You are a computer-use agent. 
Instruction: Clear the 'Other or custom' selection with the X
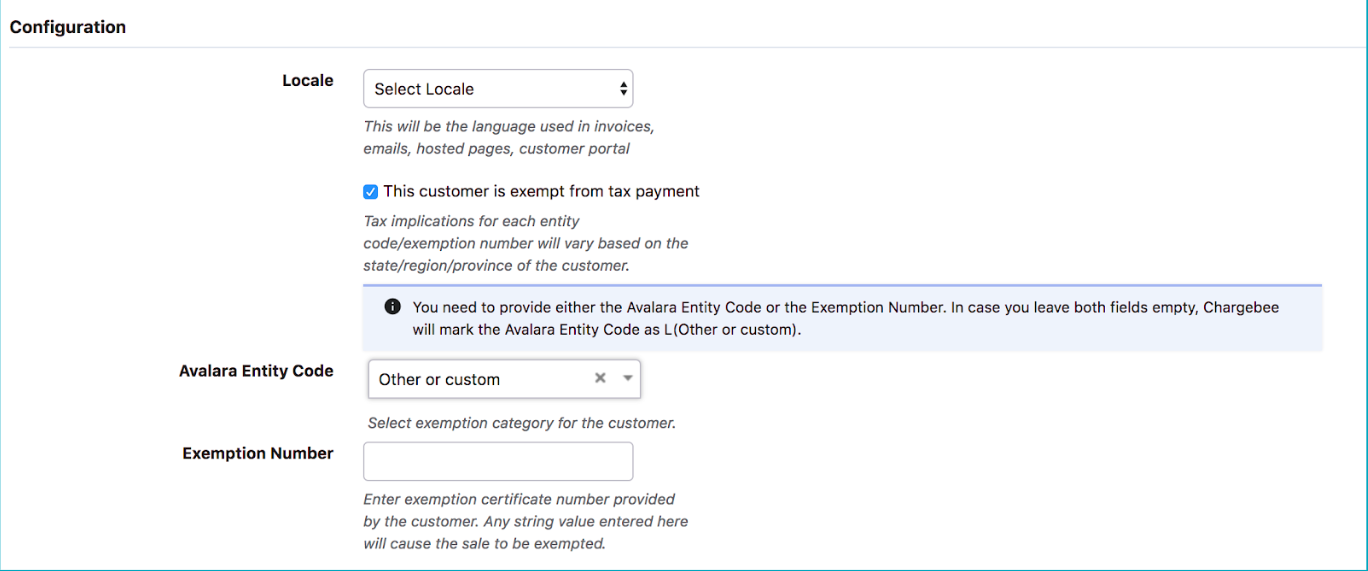pyautogui.click(x=600, y=378)
